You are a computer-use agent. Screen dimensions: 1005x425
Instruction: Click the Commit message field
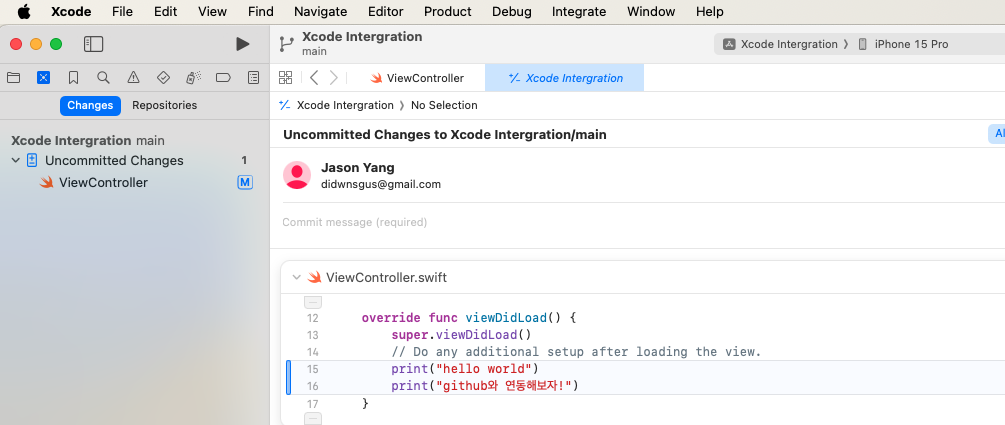coord(644,222)
